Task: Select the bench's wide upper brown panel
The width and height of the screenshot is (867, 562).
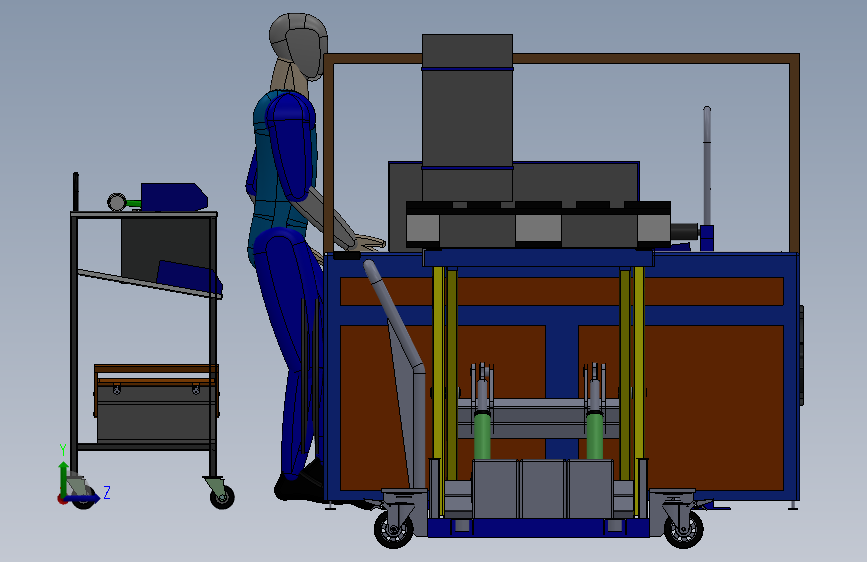Action: [x=562, y=292]
